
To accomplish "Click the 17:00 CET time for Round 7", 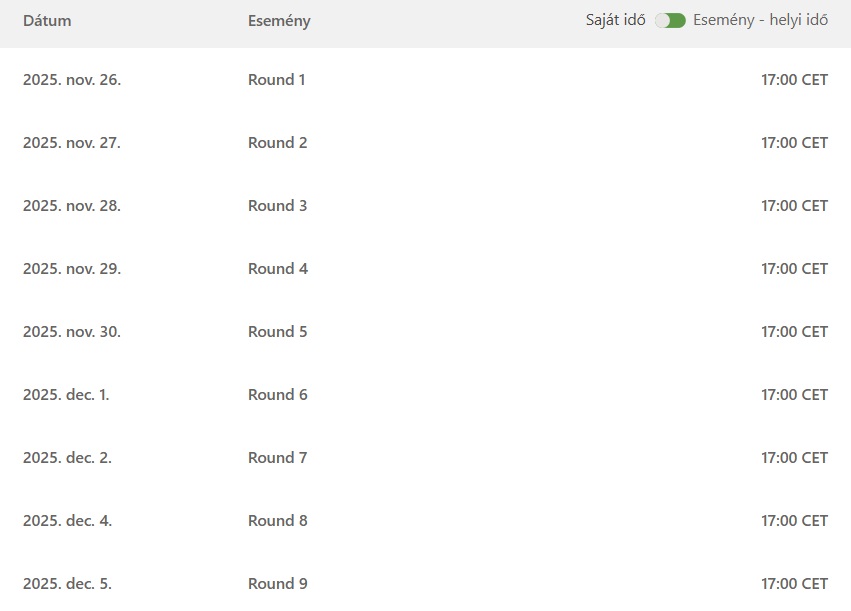I will pos(794,458).
